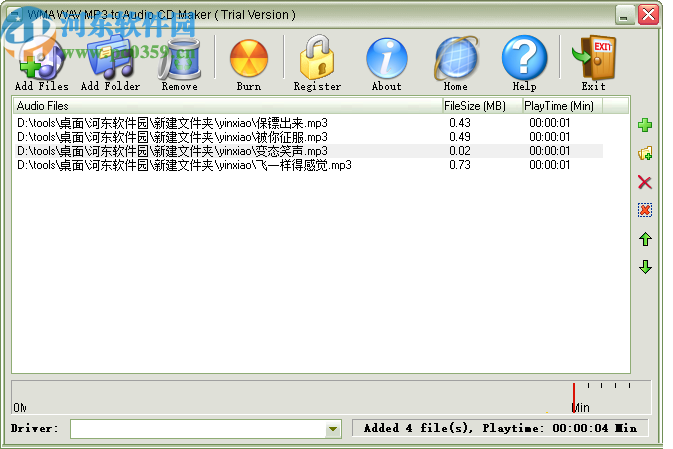Close the CD Maker window
673x449 pixels.
point(648,15)
